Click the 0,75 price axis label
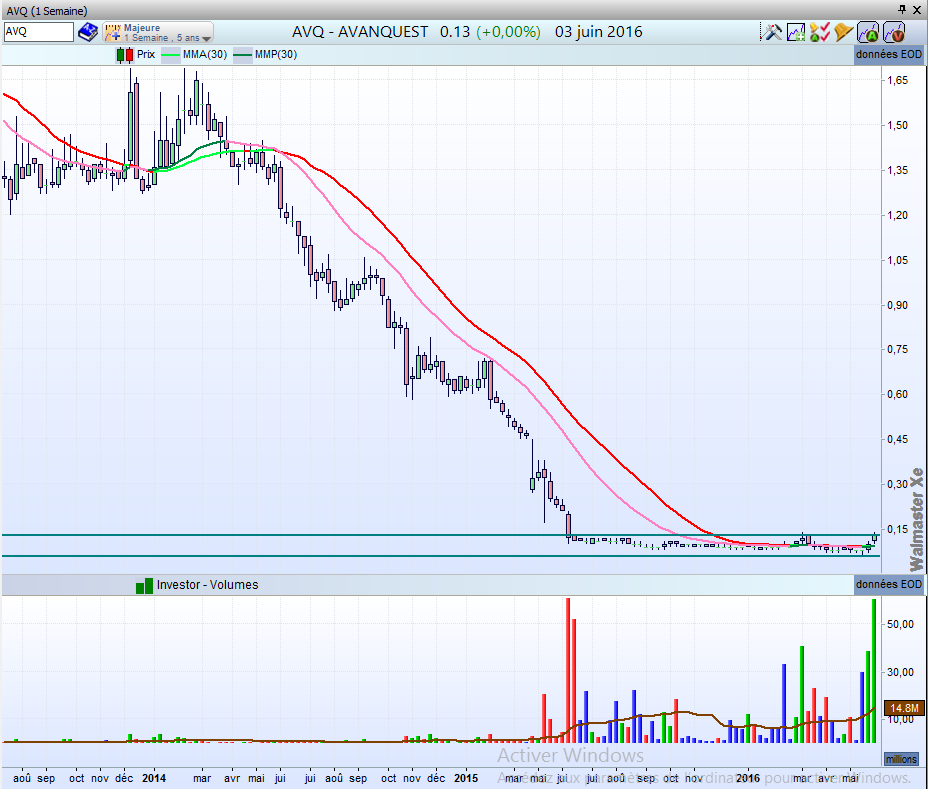 897,350
